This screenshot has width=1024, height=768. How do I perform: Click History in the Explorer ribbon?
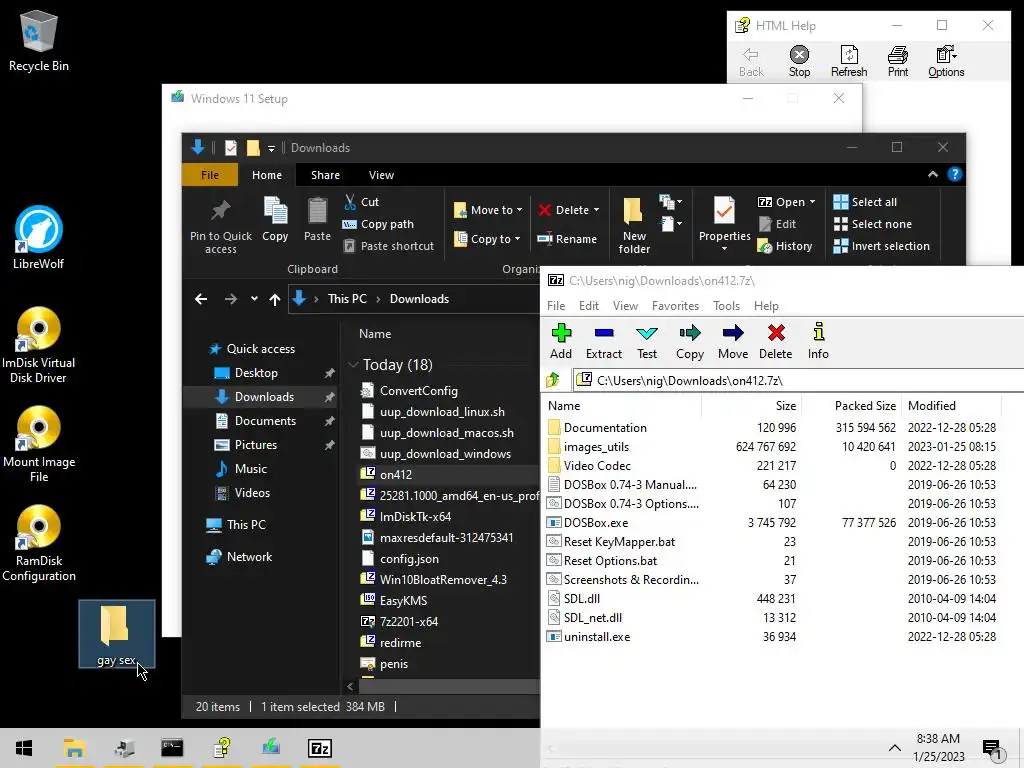pos(784,246)
